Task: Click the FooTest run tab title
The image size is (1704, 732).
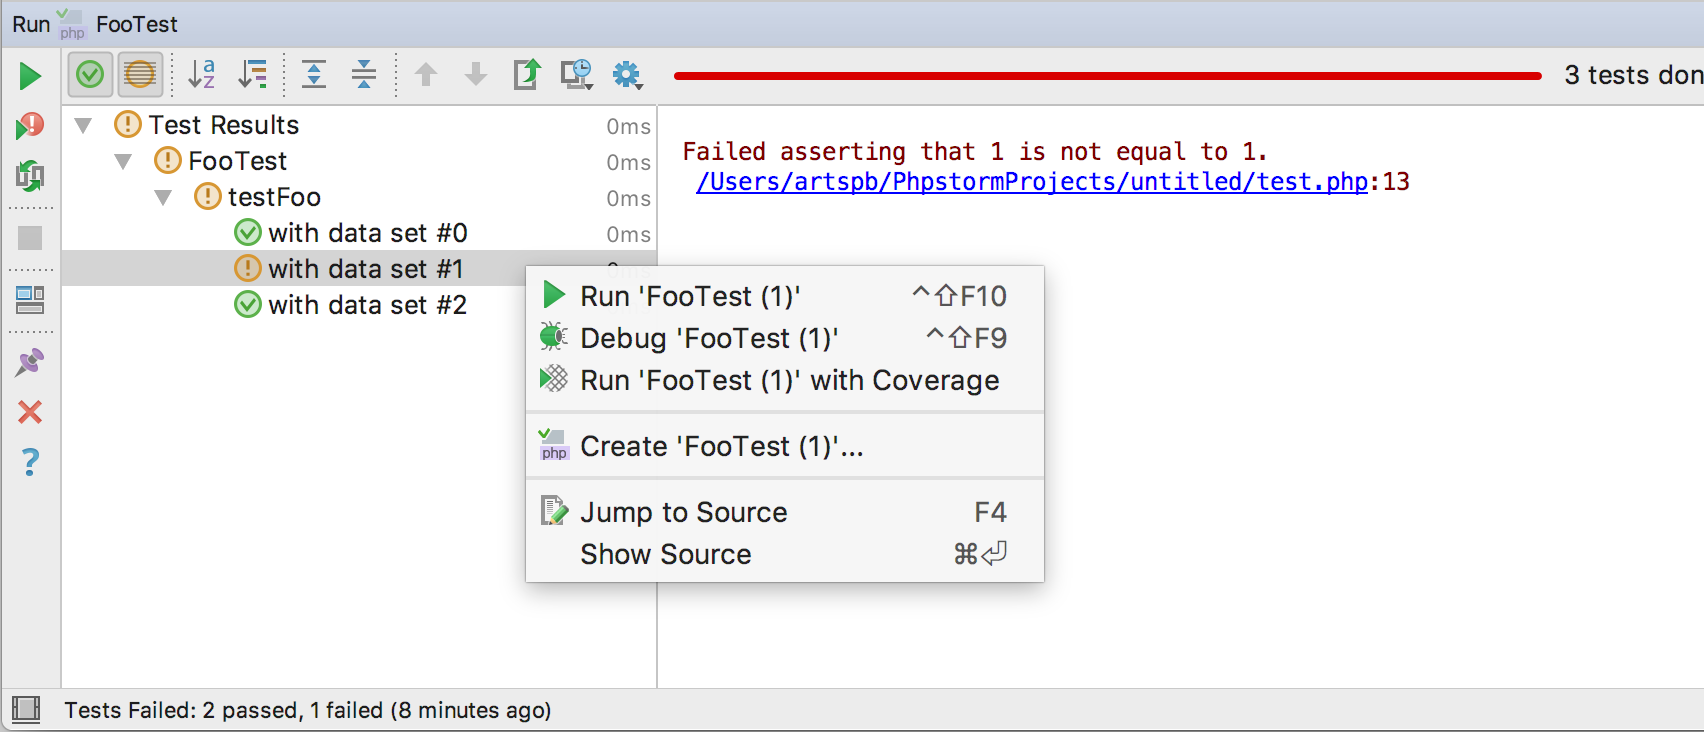Action: tap(137, 24)
